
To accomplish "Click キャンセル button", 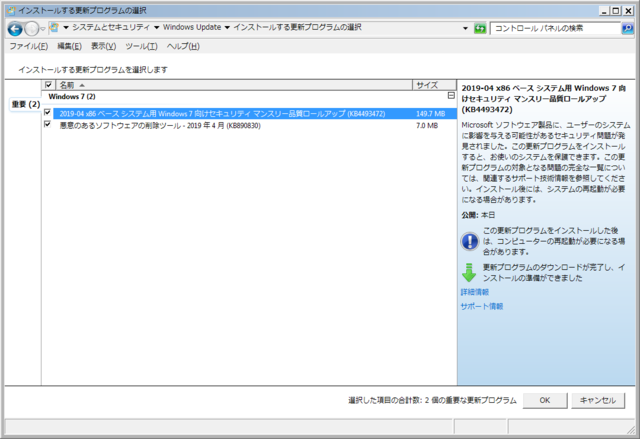I will (598, 400).
